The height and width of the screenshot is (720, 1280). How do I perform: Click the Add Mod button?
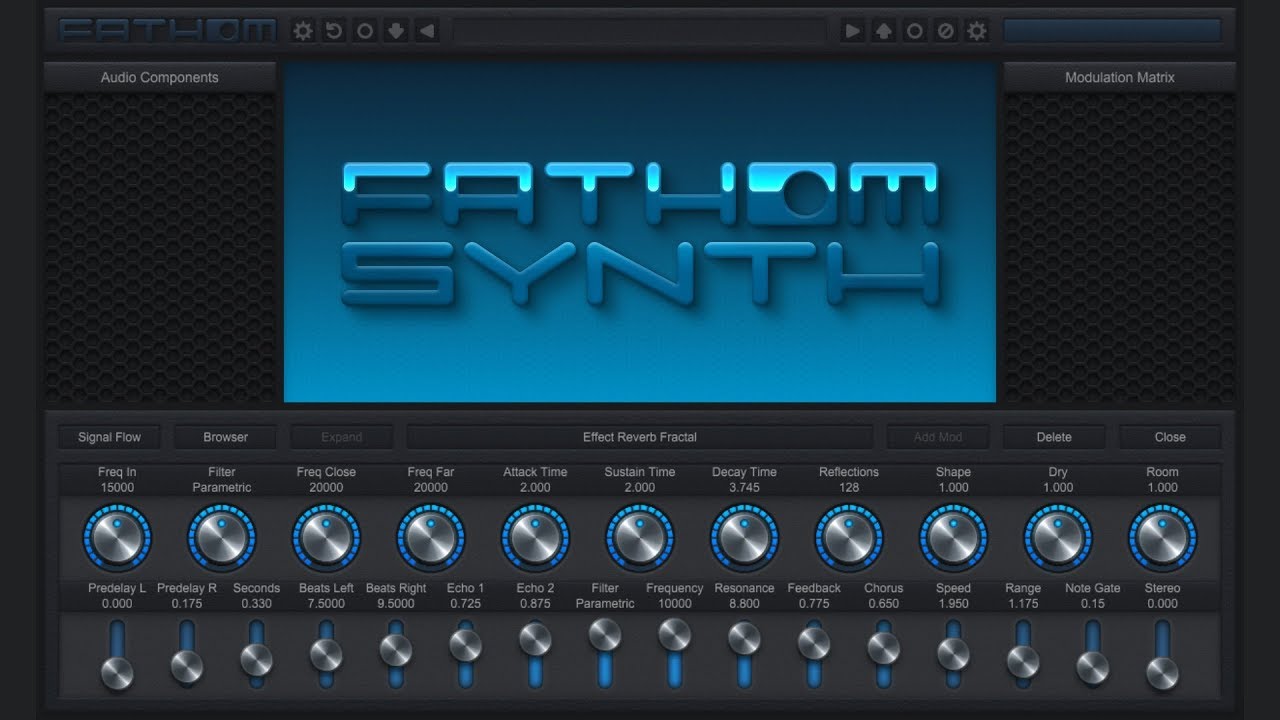tap(938, 437)
